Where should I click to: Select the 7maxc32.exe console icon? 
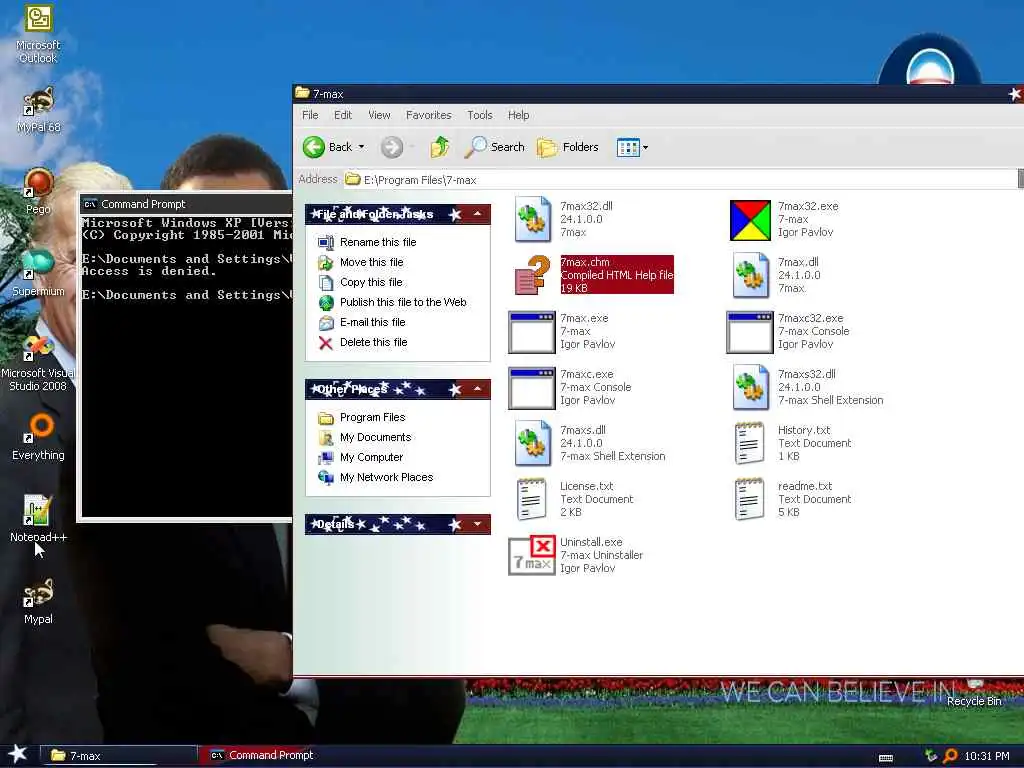coord(750,332)
